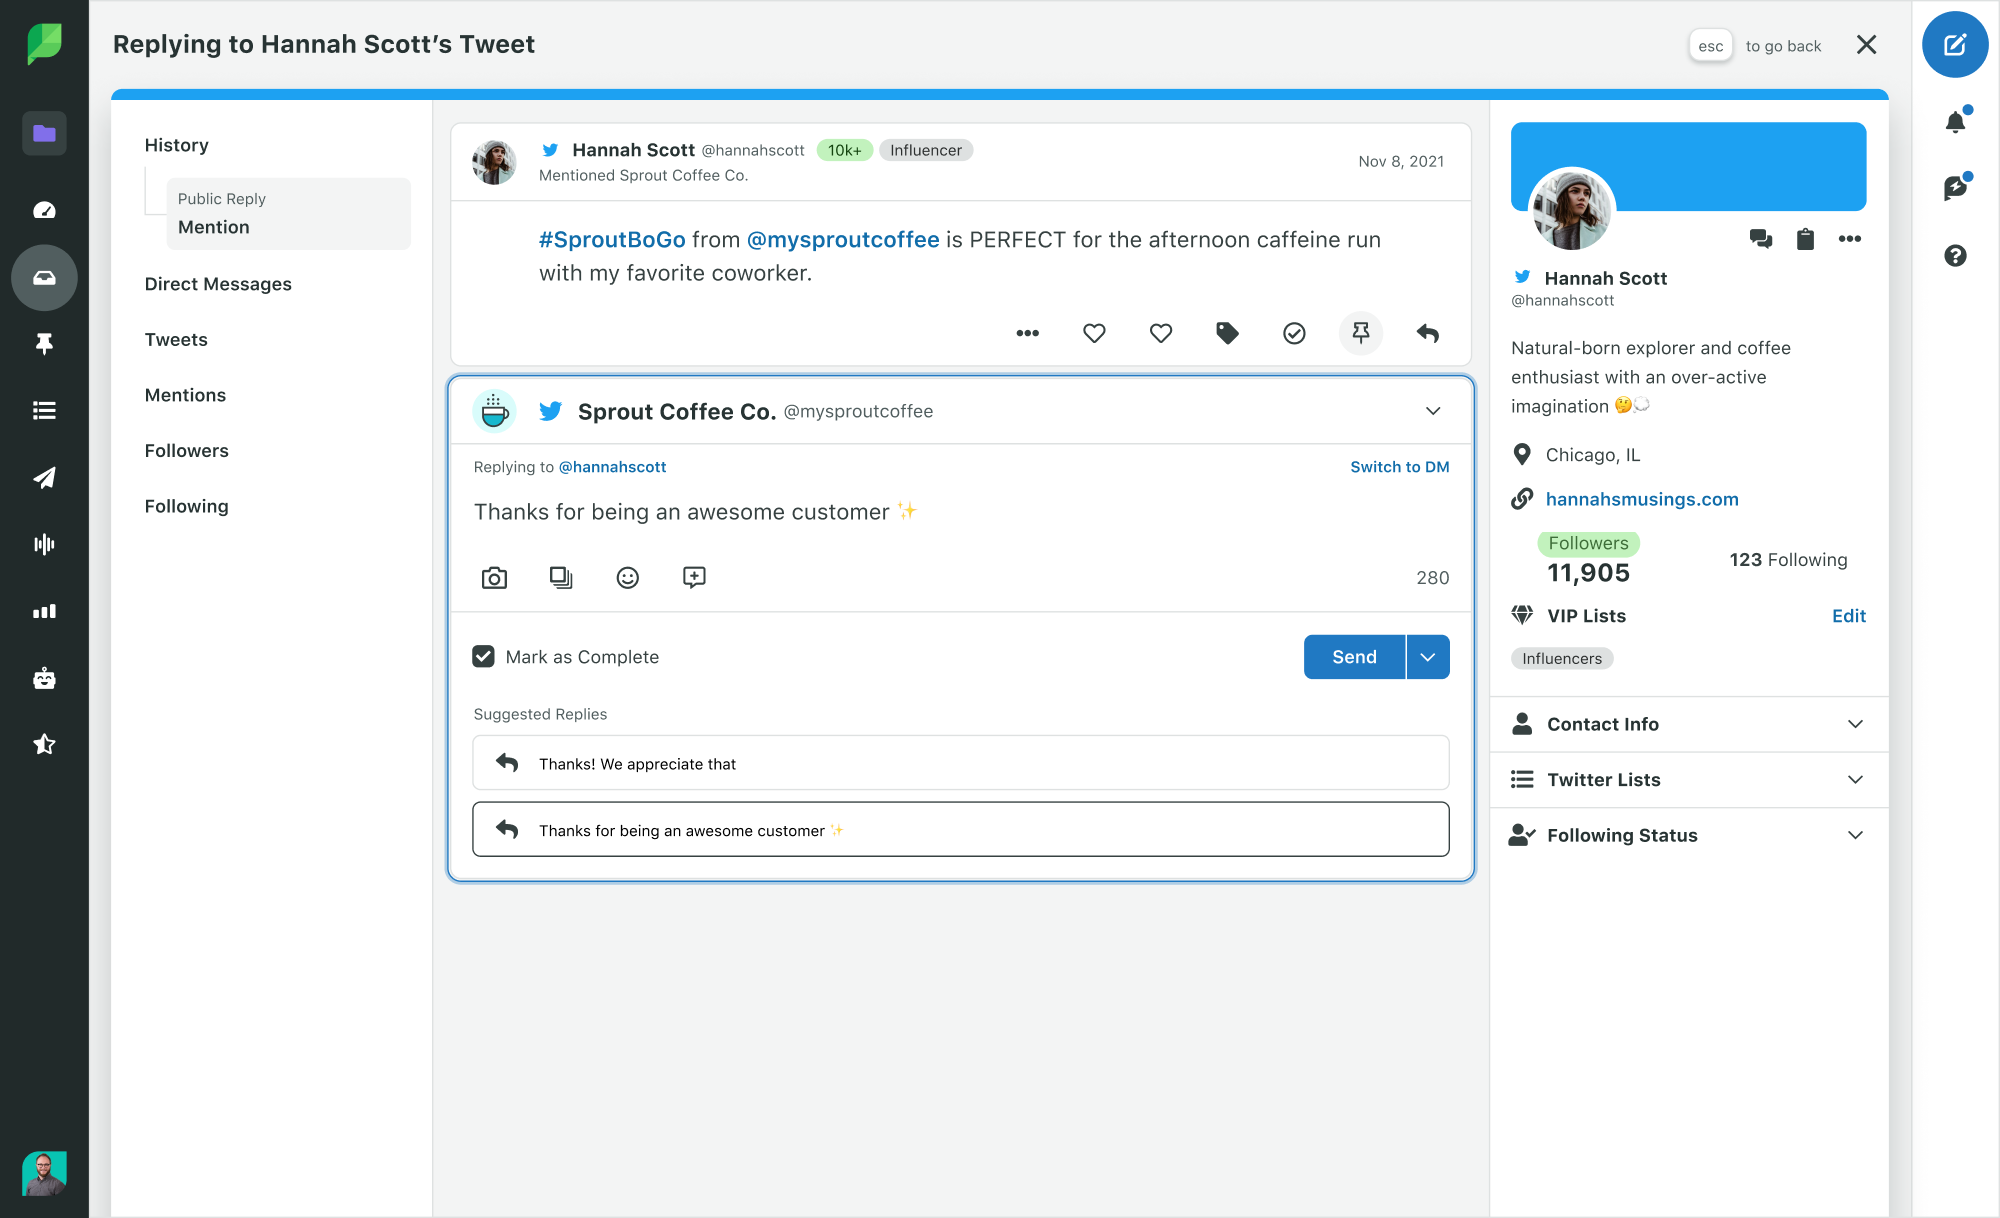Select Mentions from the history sidebar
The height and width of the screenshot is (1218, 2000).
point(184,394)
